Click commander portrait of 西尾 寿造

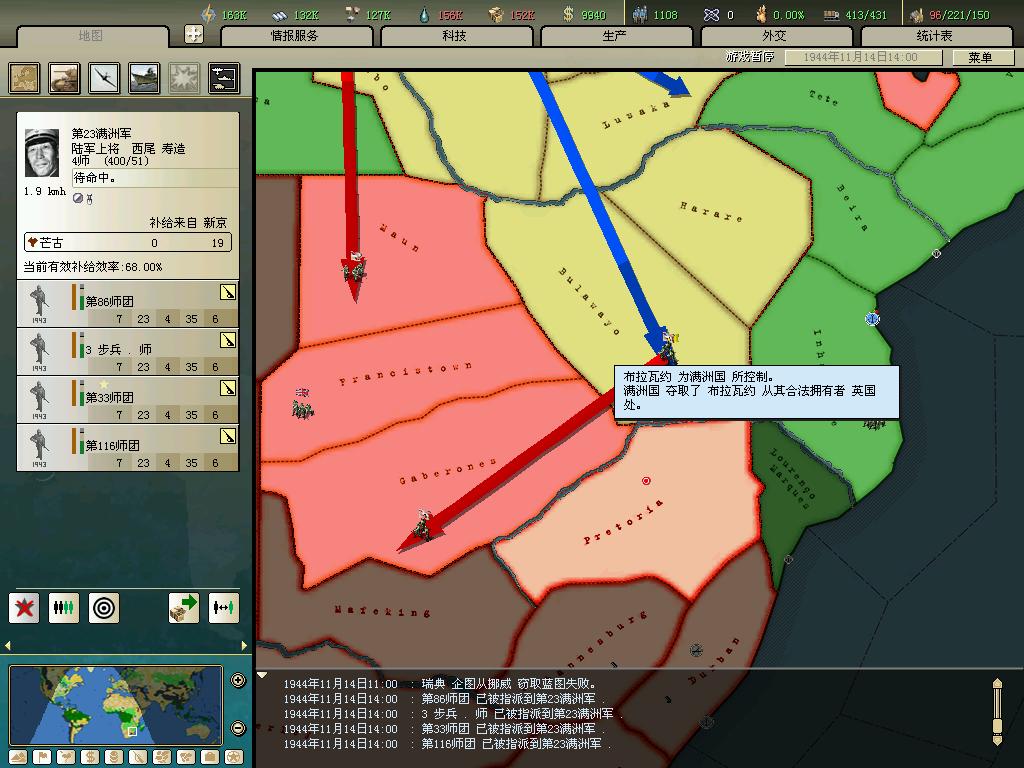(x=42, y=153)
